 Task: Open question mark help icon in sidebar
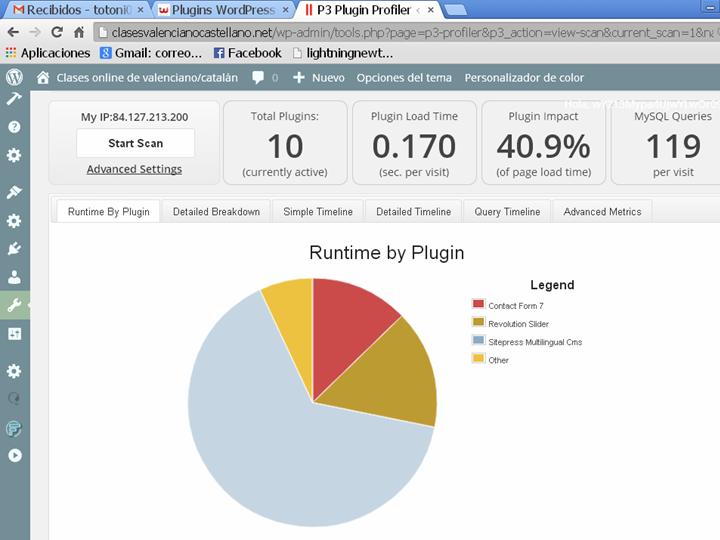14,127
